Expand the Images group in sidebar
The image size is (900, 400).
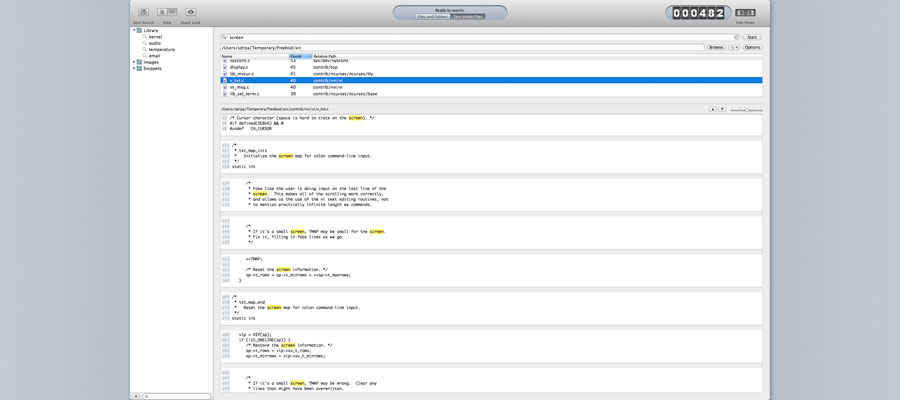tap(135, 62)
